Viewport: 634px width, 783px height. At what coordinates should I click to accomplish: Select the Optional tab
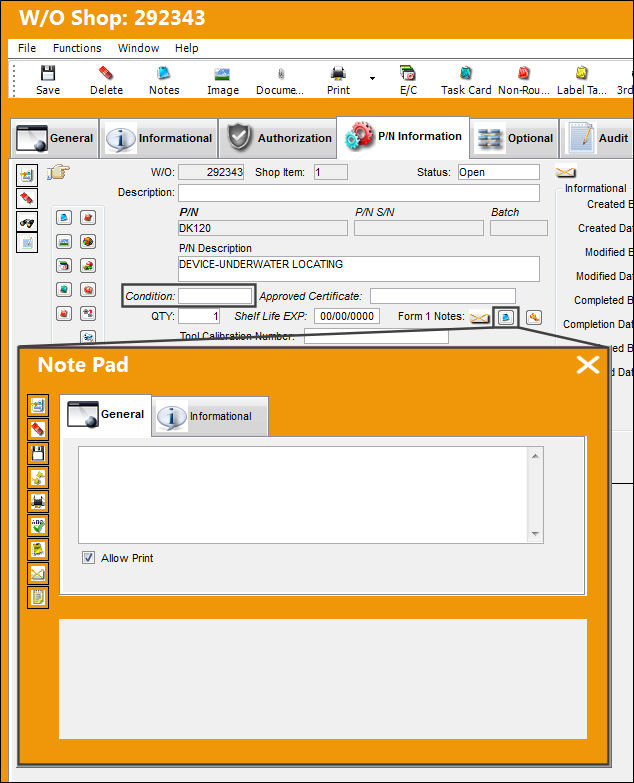(x=514, y=138)
